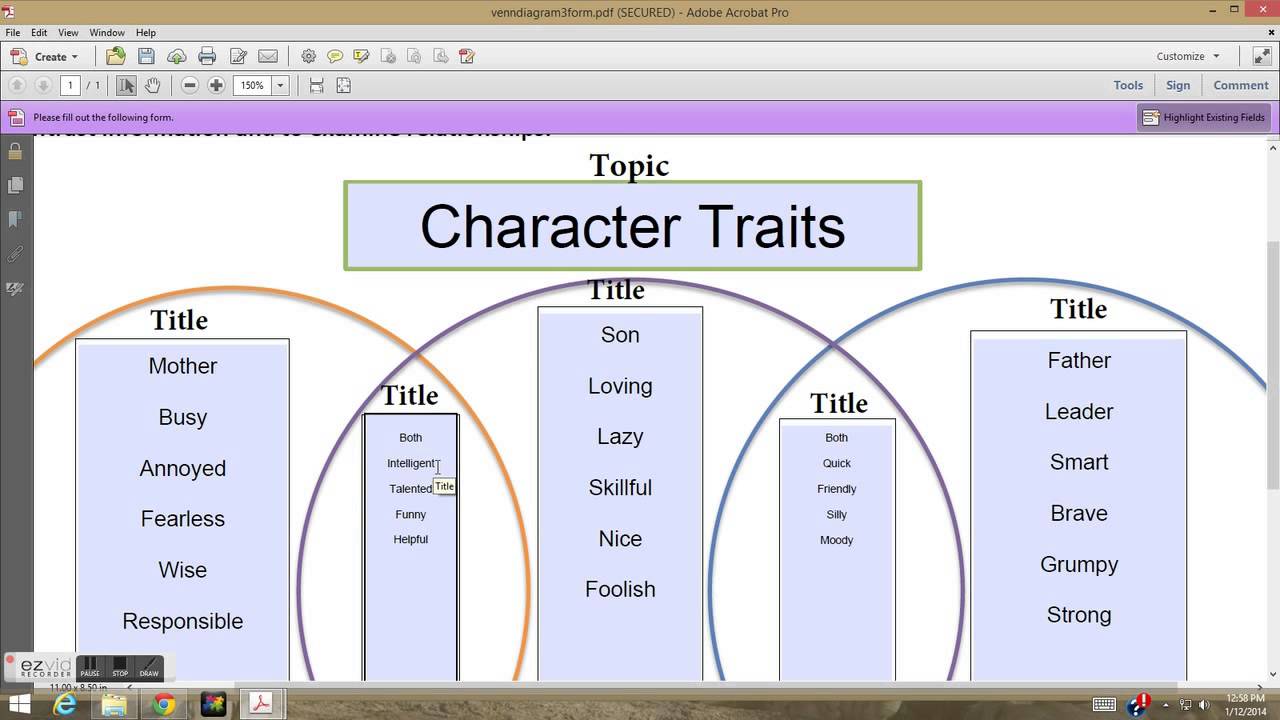Open the puzzle-piece app on taskbar
This screenshot has height=720, width=1280.
point(212,704)
